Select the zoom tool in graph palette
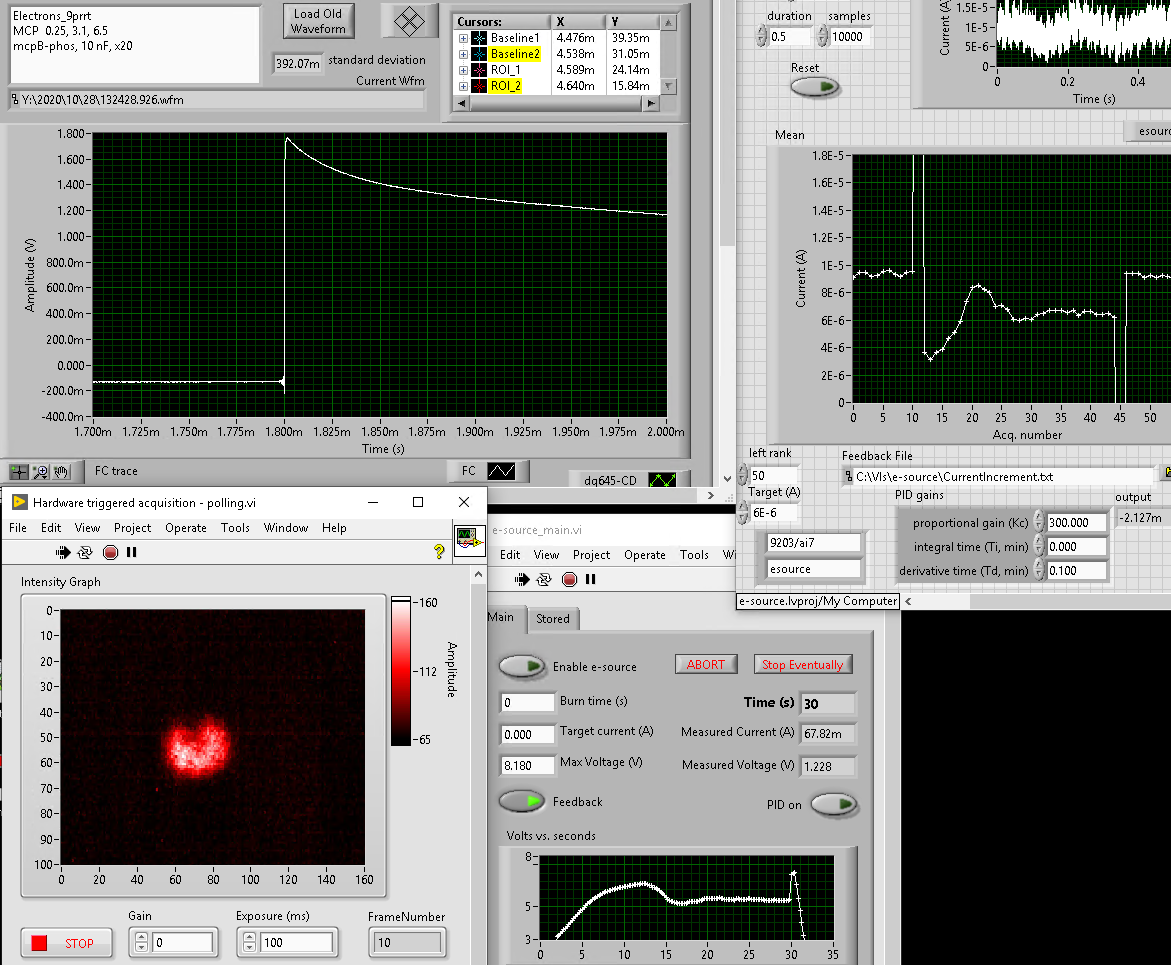Image resolution: width=1171 pixels, height=965 pixels. point(41,471)
